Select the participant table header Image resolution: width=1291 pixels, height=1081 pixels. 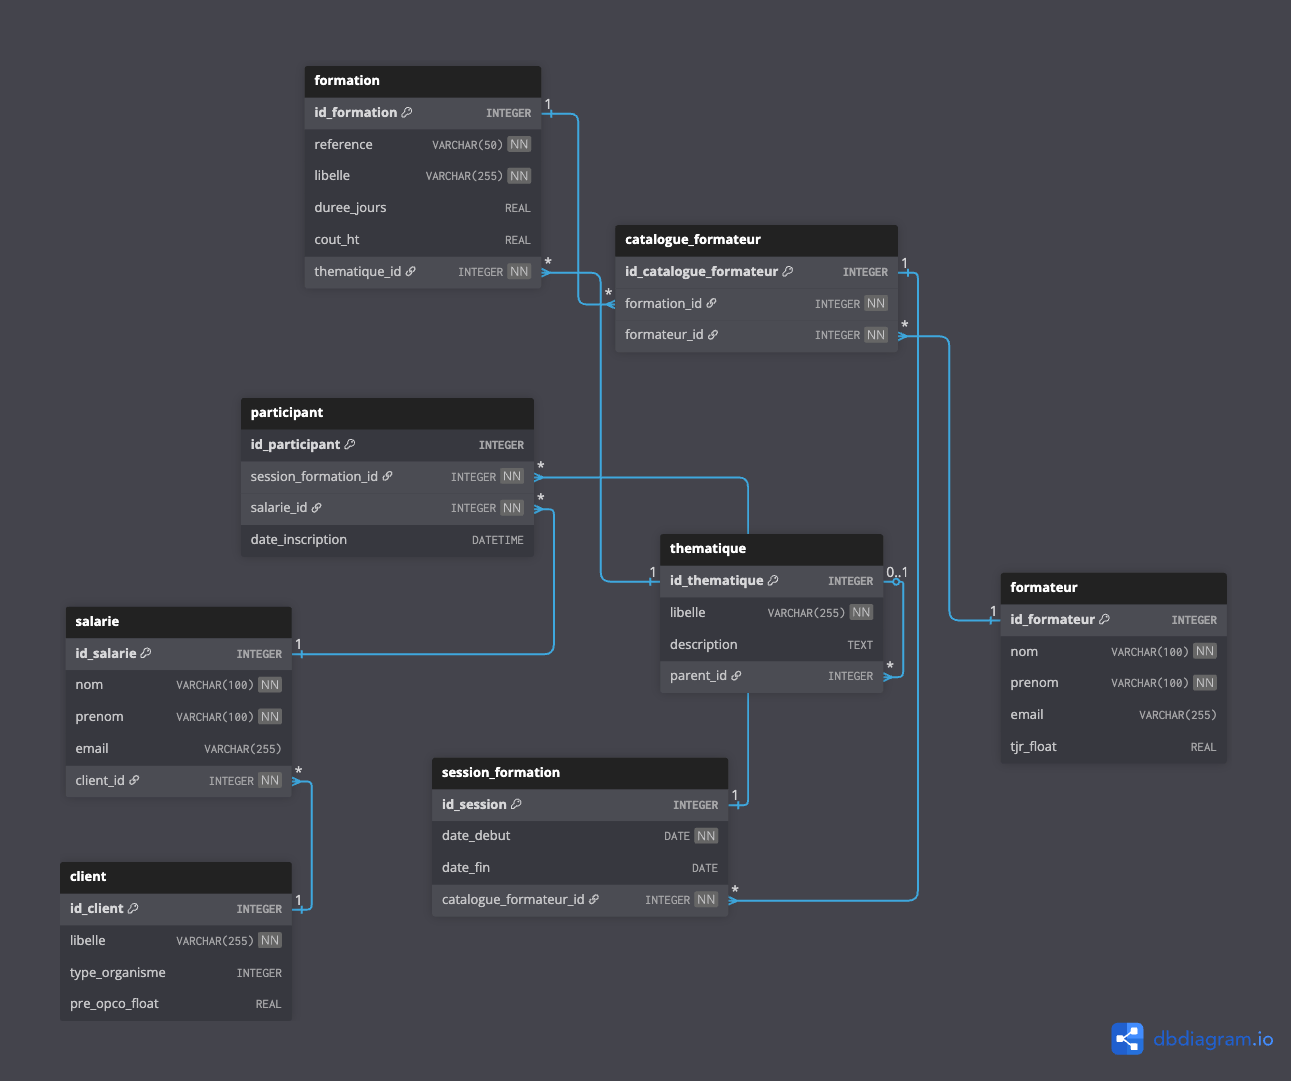click(387, 413)
